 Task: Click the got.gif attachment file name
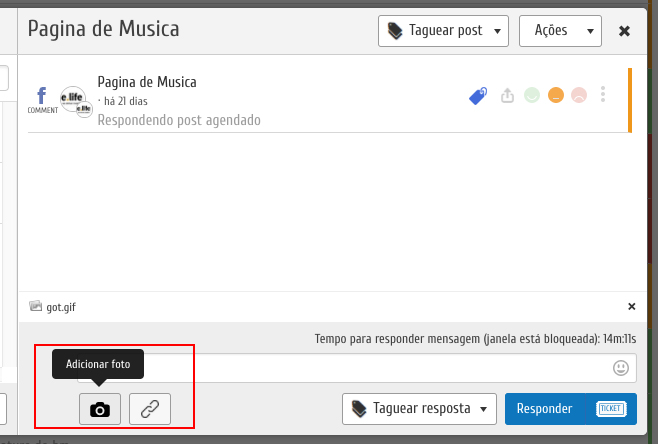coord(61,307)
